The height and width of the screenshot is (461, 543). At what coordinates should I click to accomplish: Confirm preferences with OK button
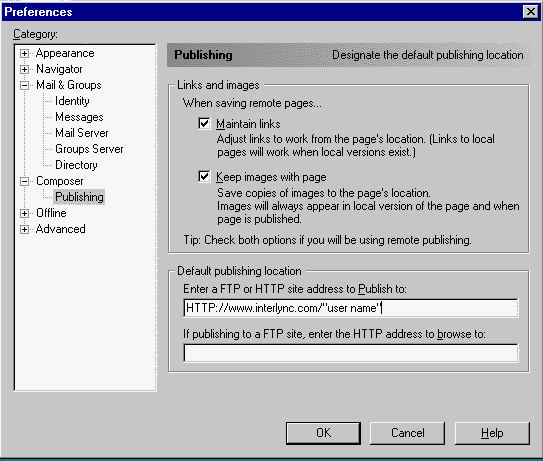(323, 433)
